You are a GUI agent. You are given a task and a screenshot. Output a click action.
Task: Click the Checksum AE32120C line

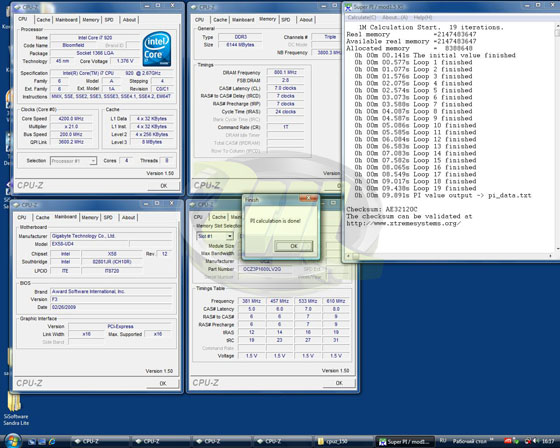(x=382, y=209)
